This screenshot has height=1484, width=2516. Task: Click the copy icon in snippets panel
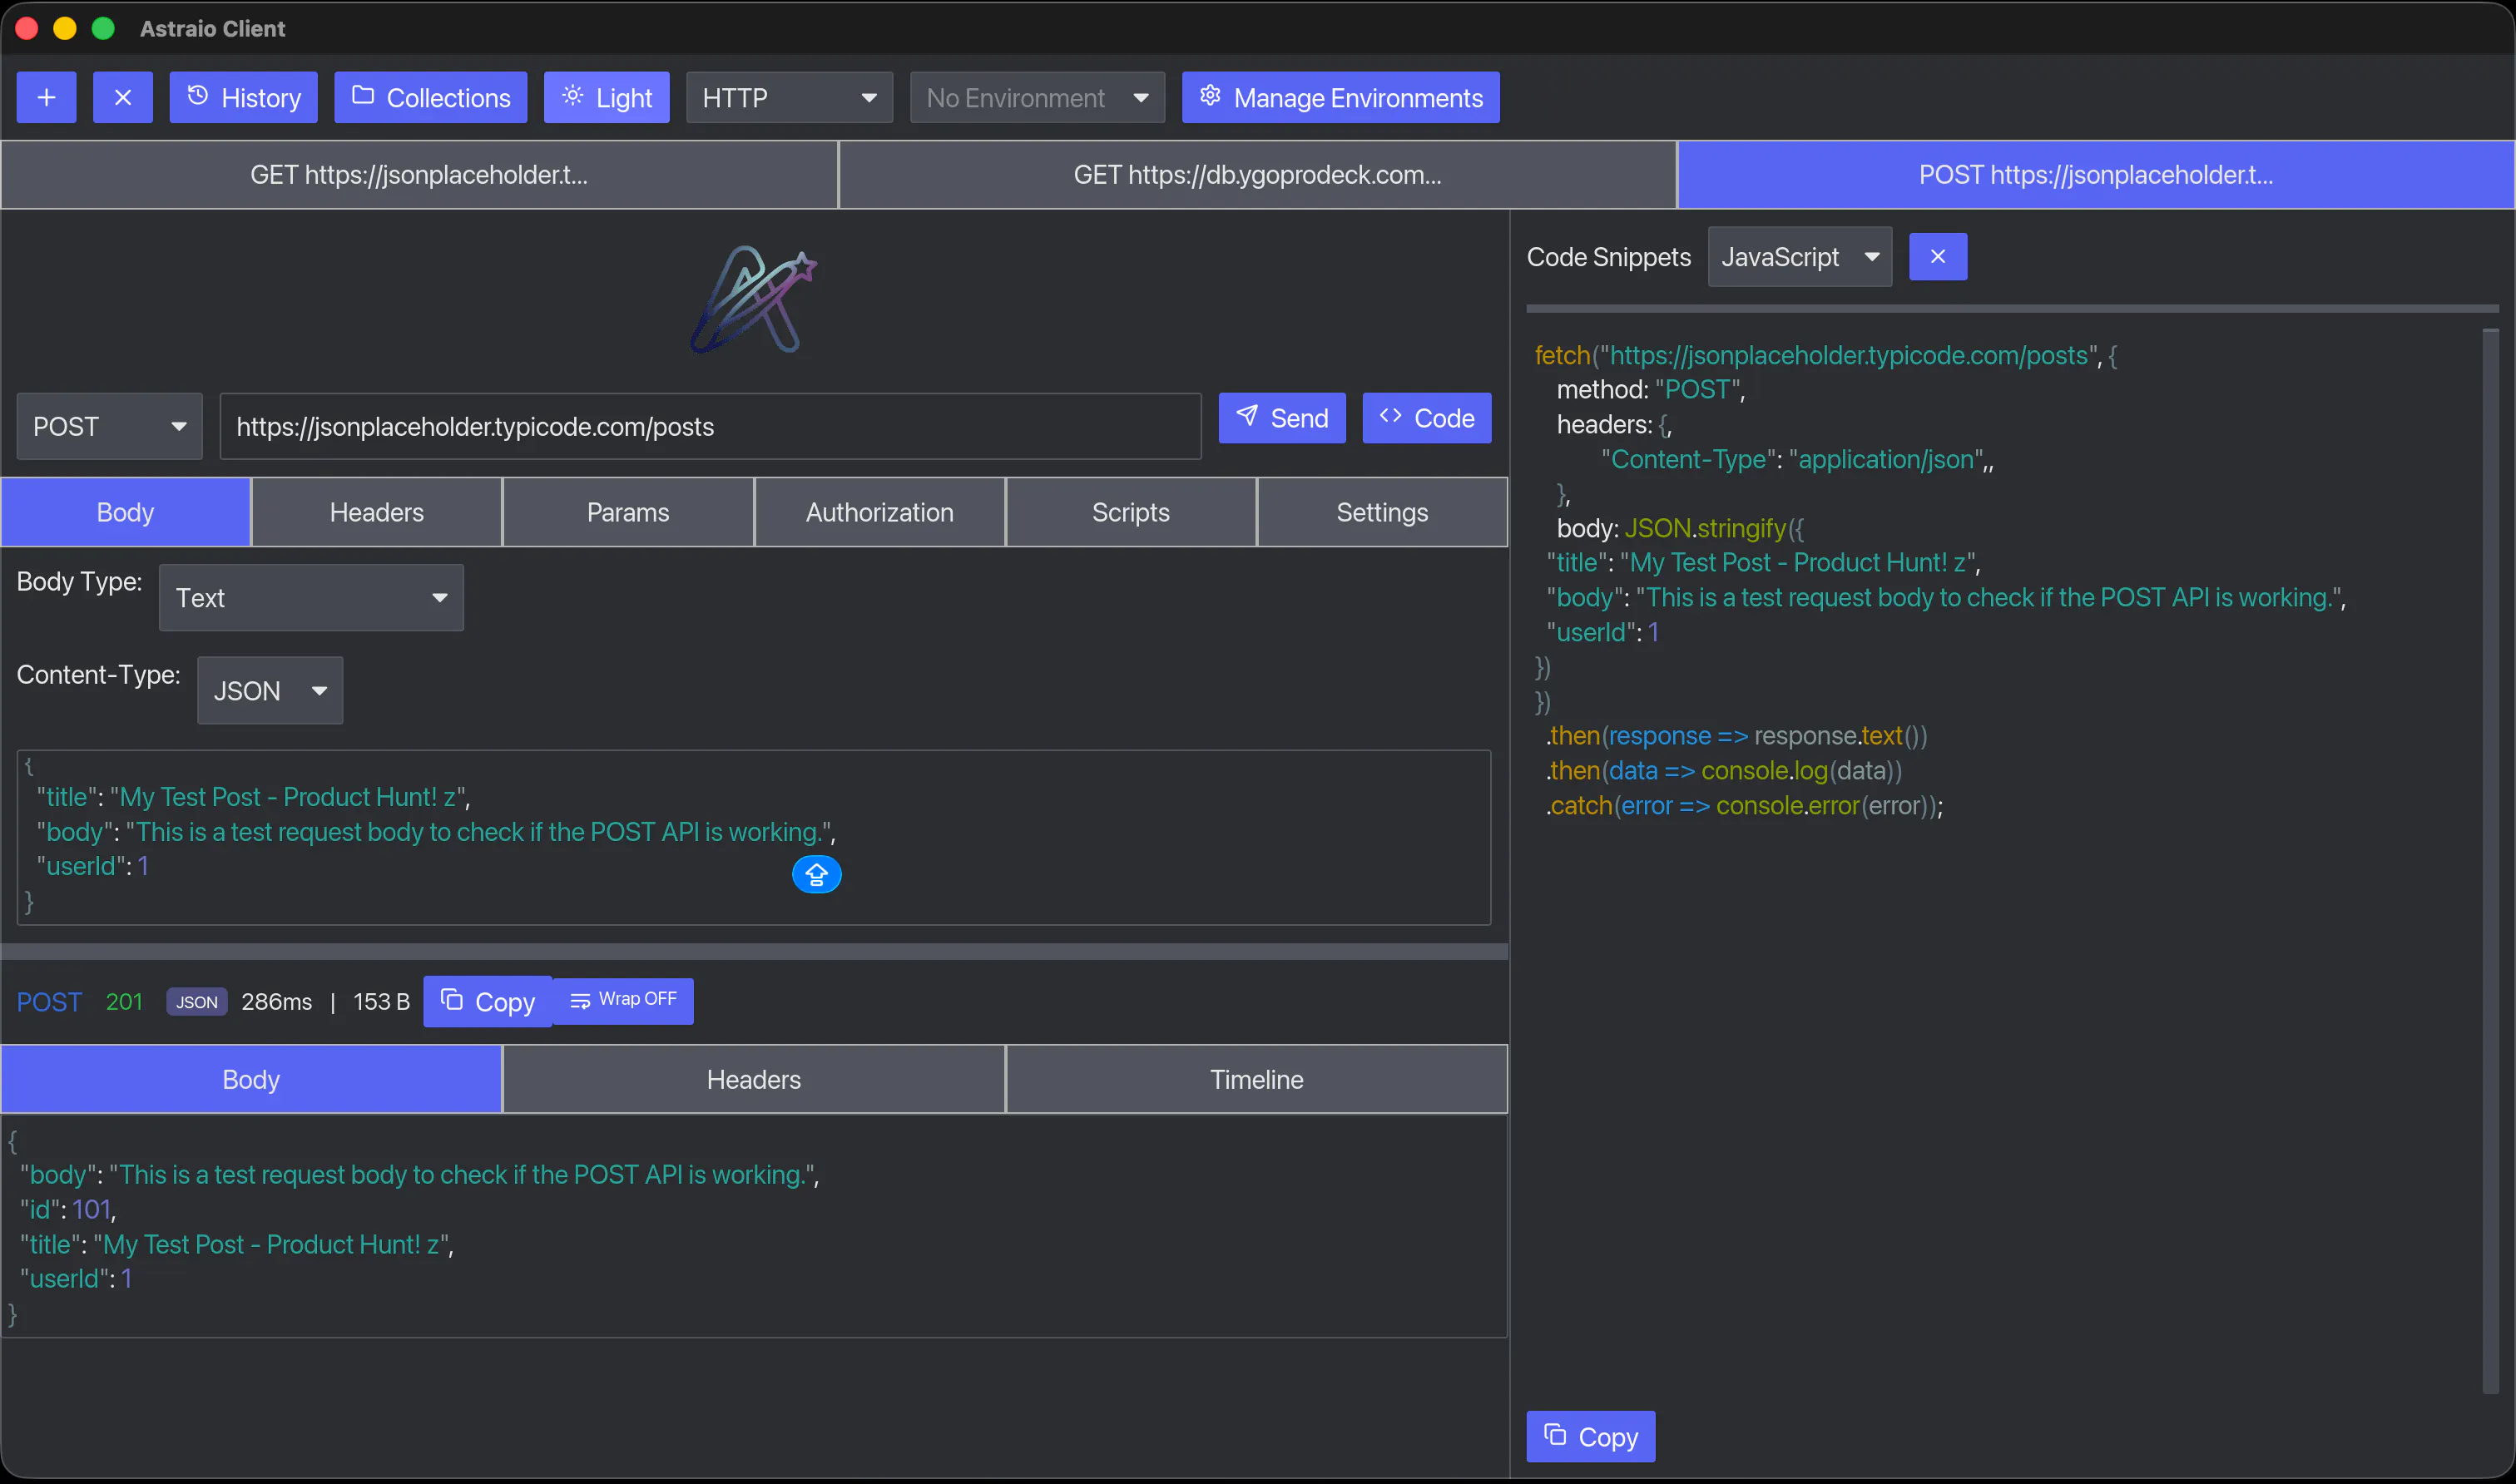tap(1555, 1434)
